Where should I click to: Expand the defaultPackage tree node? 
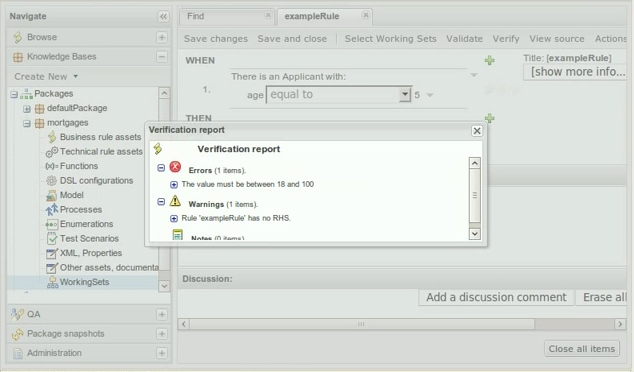click(27, 109)
